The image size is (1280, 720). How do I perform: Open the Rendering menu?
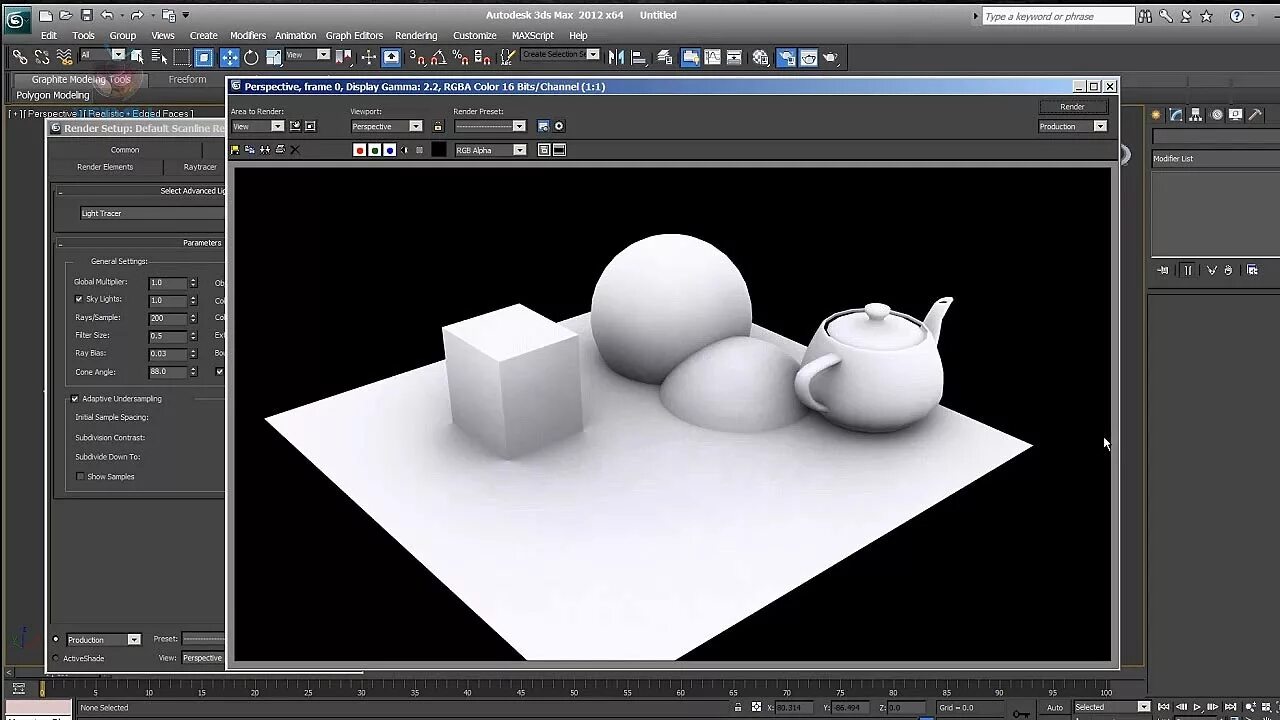416,35
